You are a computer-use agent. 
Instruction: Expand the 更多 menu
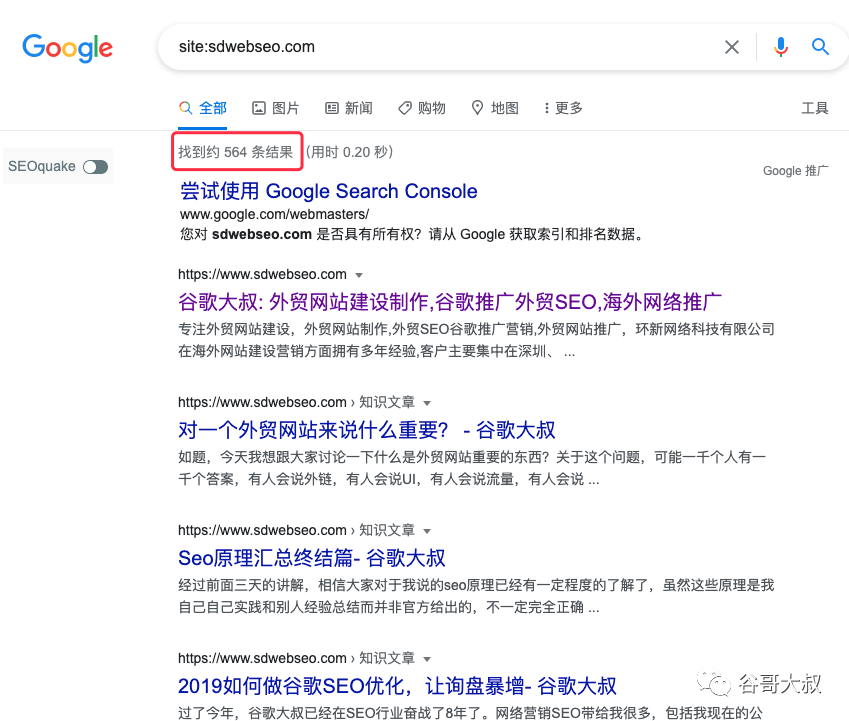point(563,108)
